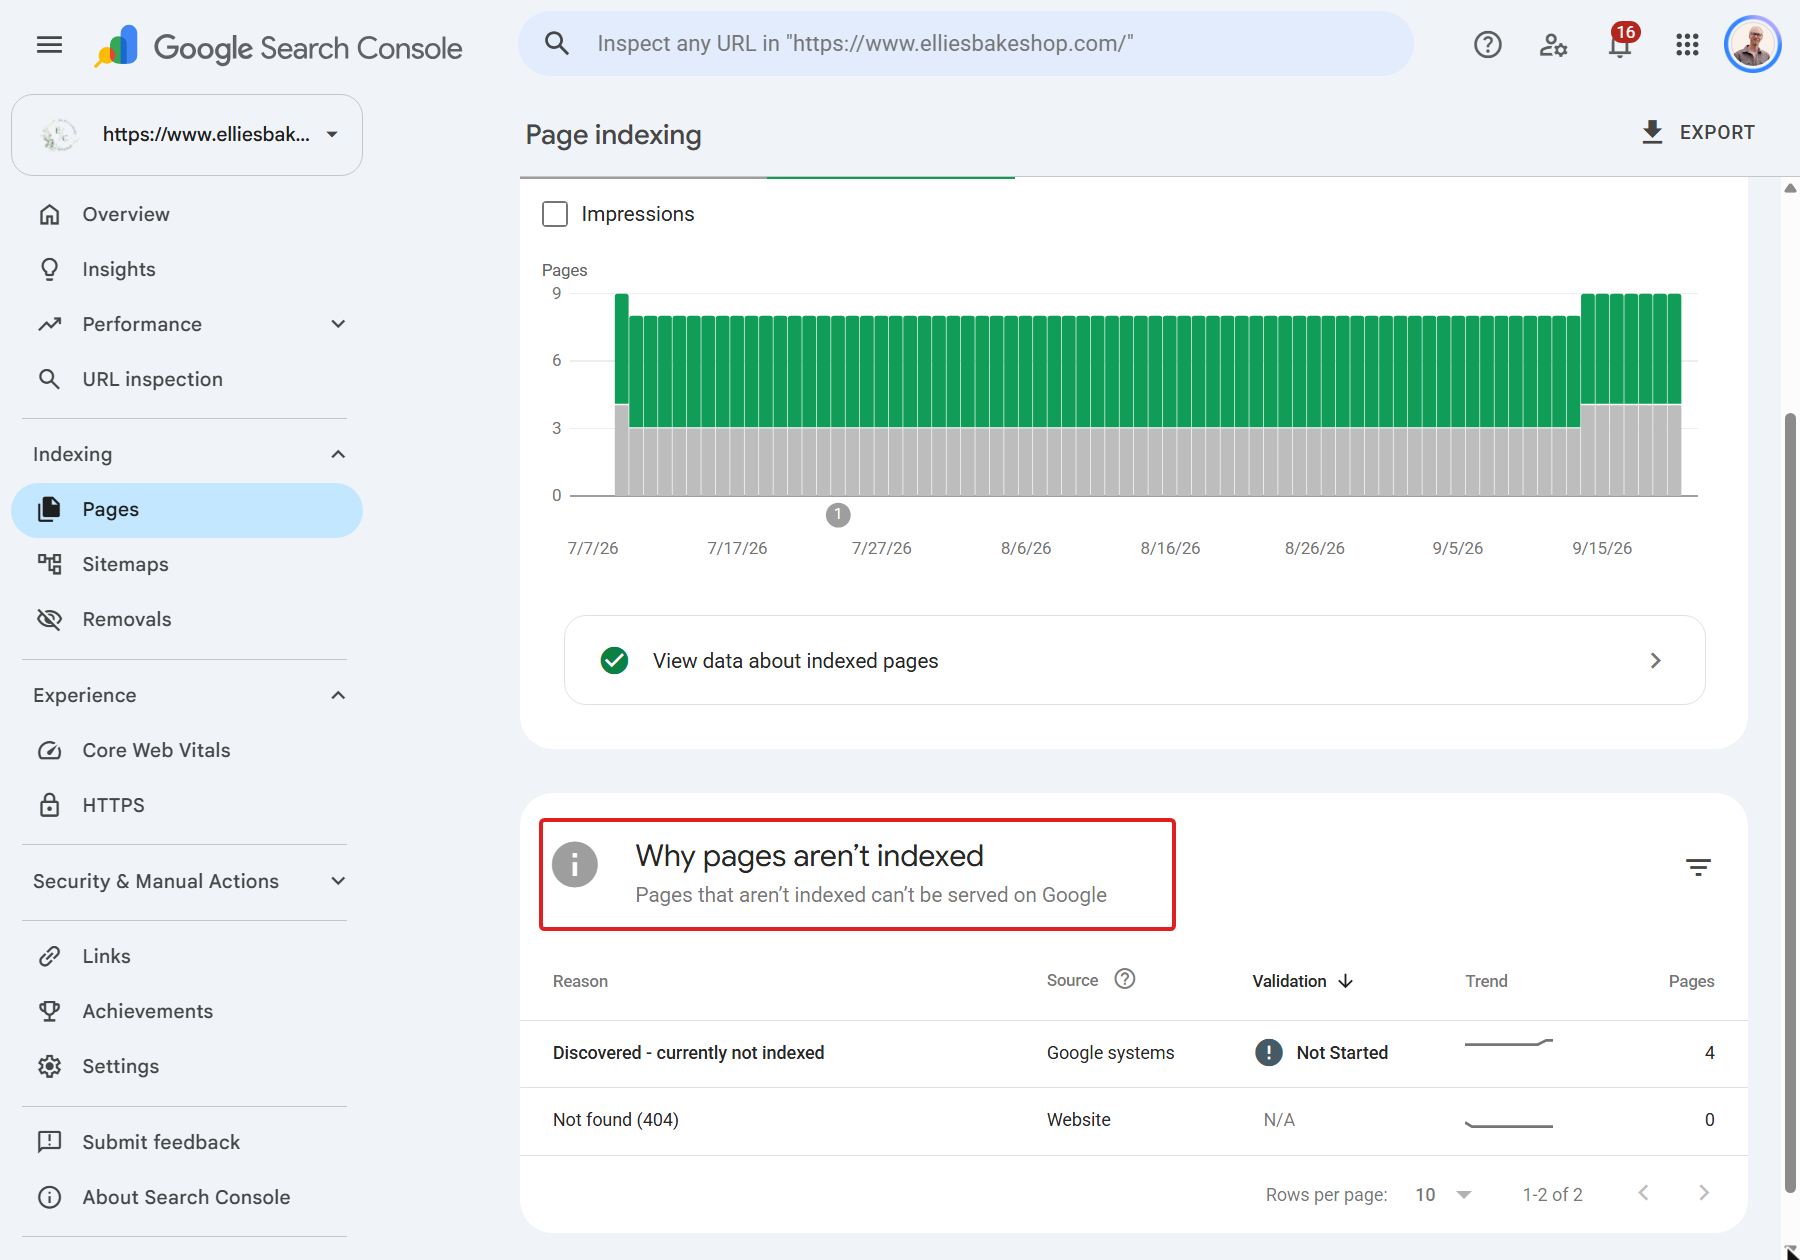Export page indexing data
The height and width of the screenshot is (1260, 1800).
click(x=1698, y=132)
